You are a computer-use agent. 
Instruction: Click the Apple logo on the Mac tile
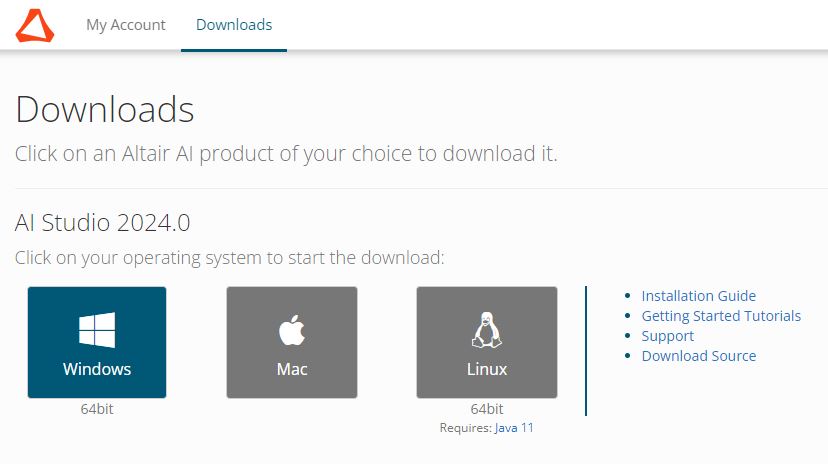[292, 330]
